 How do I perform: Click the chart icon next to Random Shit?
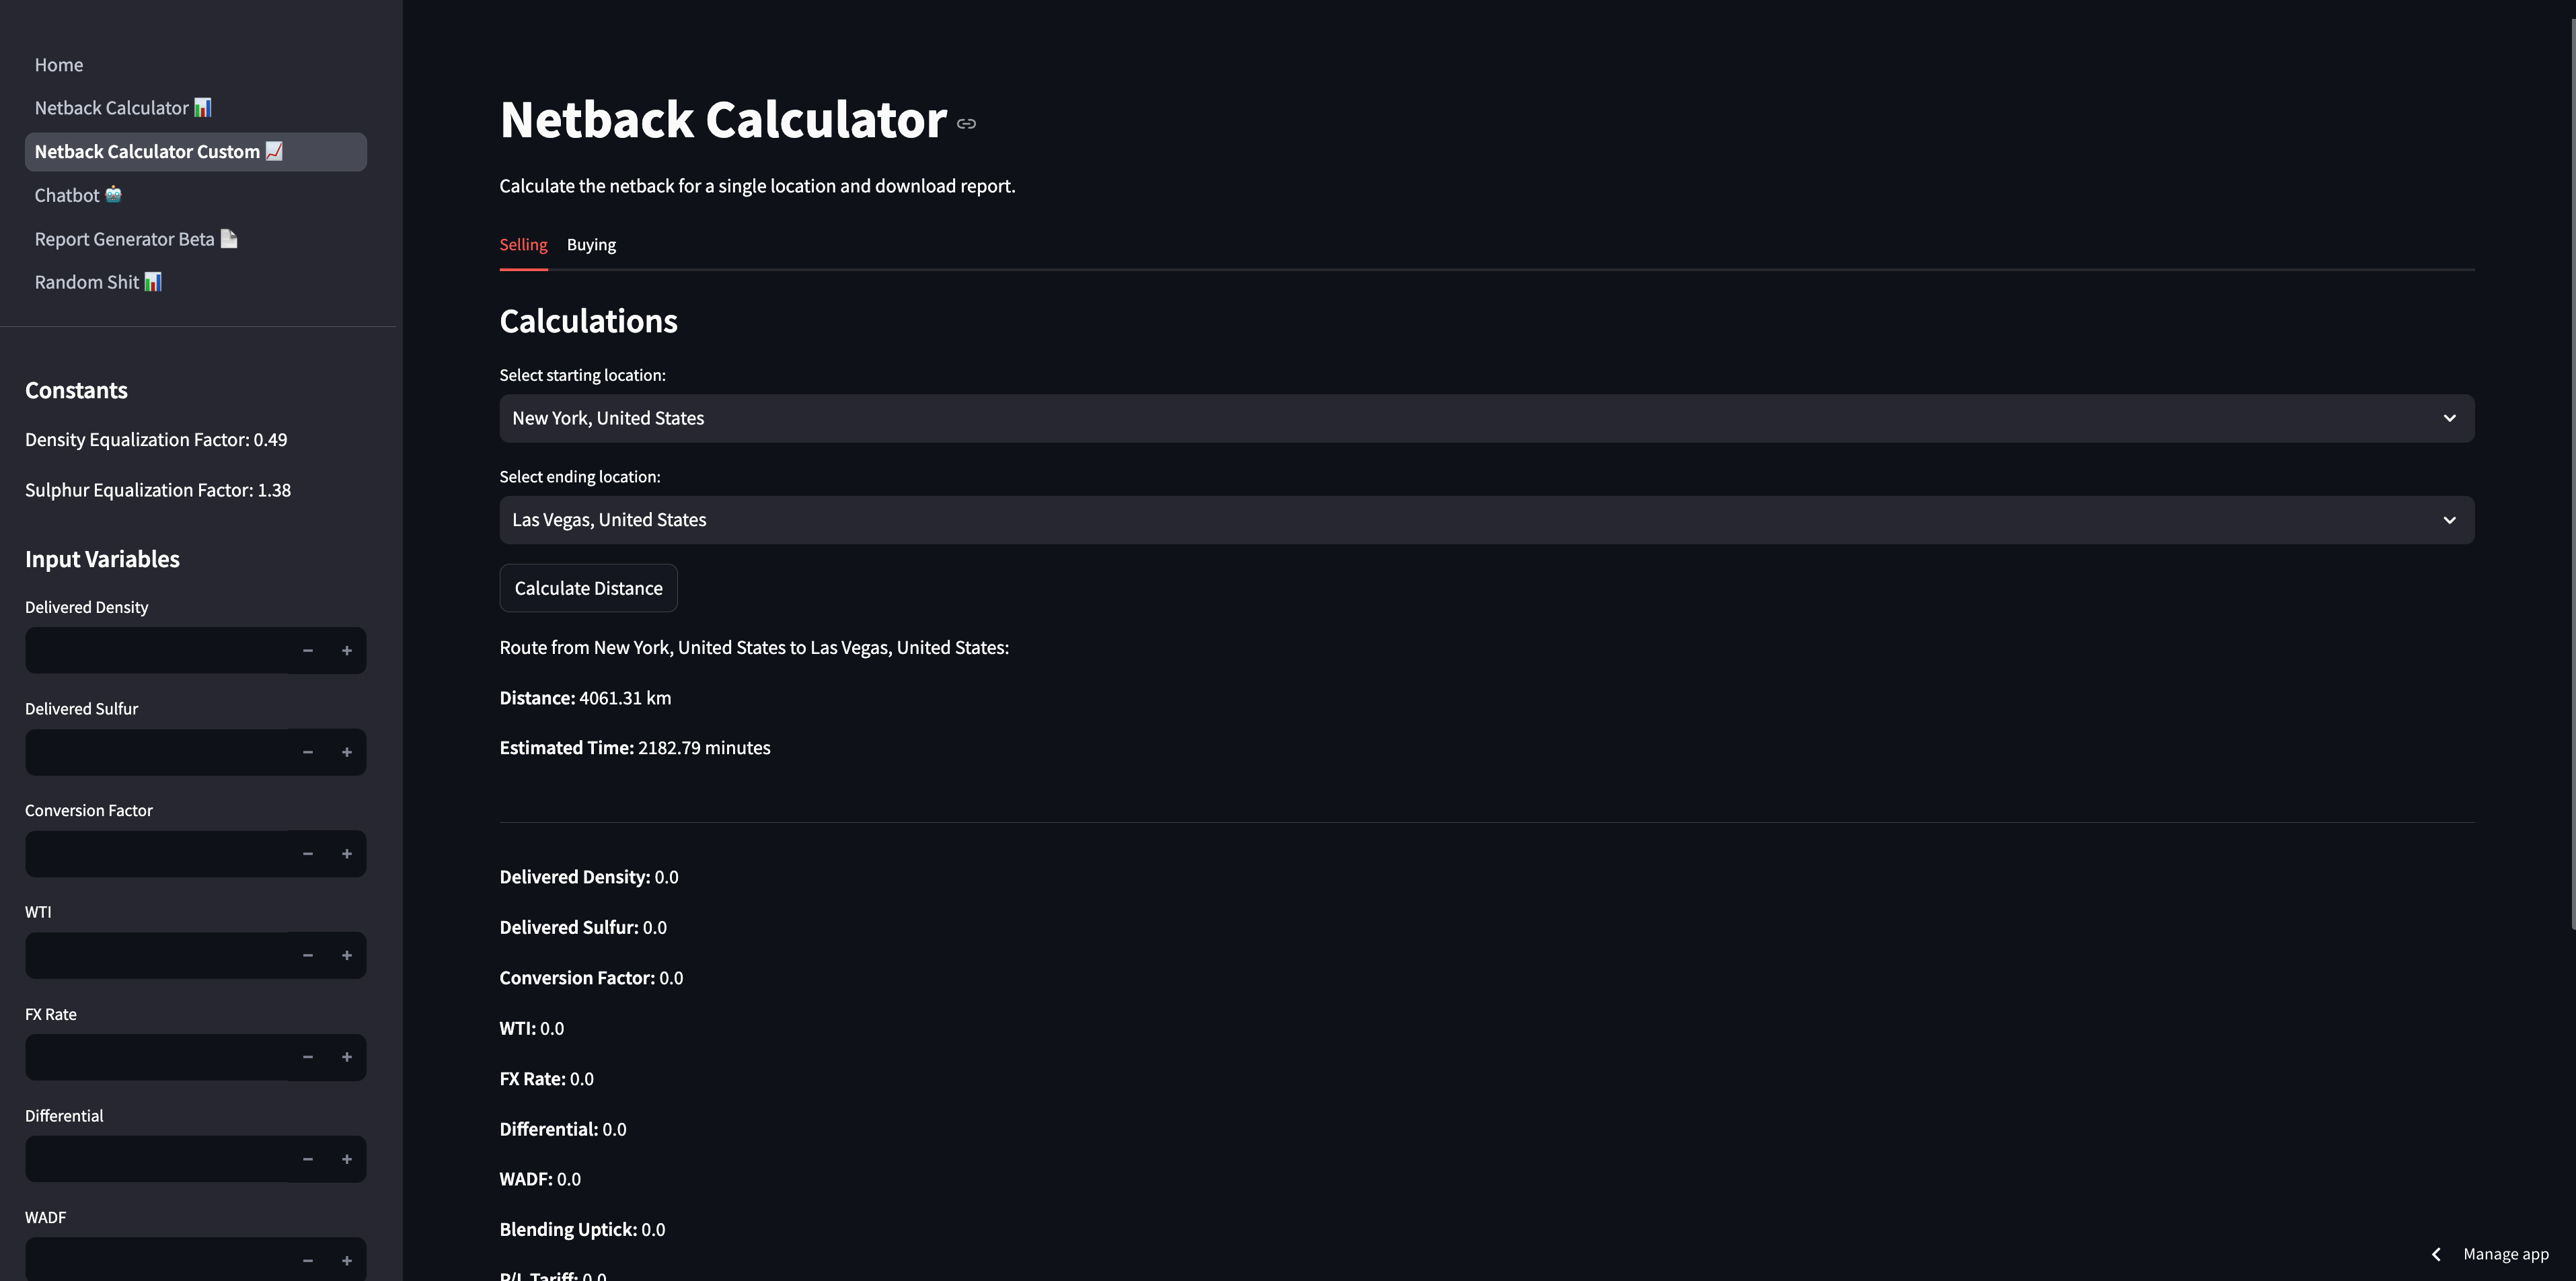coord(154,281)
